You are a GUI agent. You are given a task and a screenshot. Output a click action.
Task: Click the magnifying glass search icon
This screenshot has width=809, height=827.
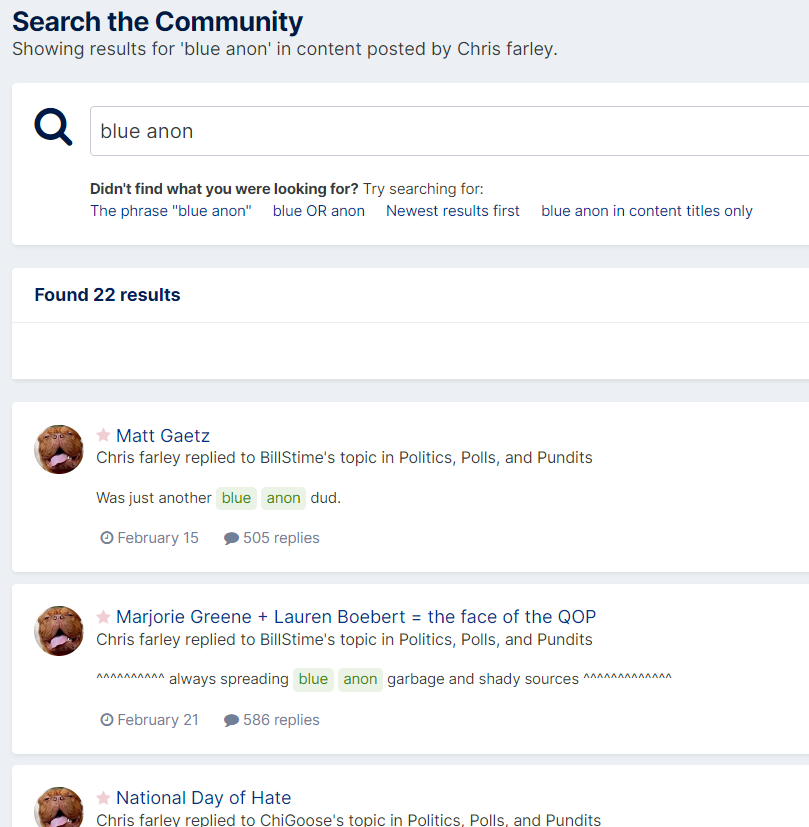pyautogui.click(x=53, y=127)
